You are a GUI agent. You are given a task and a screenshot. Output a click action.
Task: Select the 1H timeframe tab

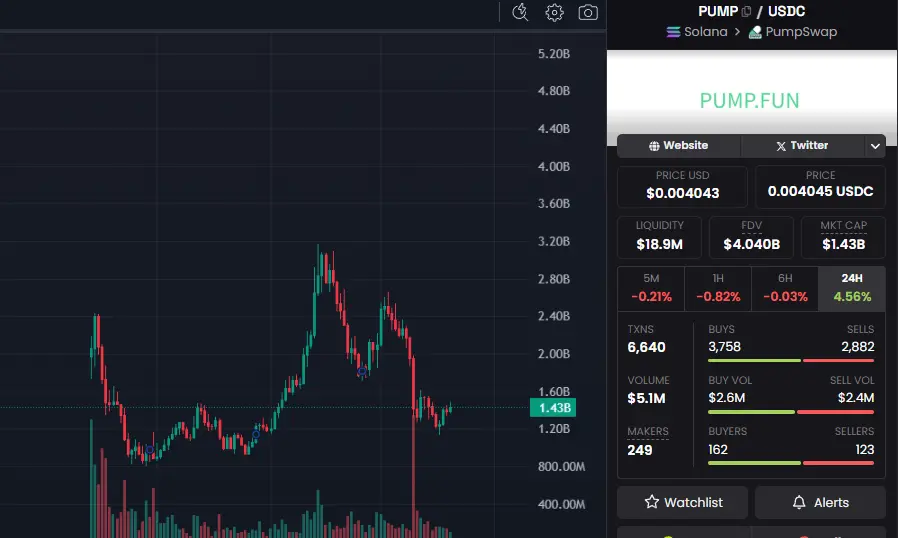[718, 289]
